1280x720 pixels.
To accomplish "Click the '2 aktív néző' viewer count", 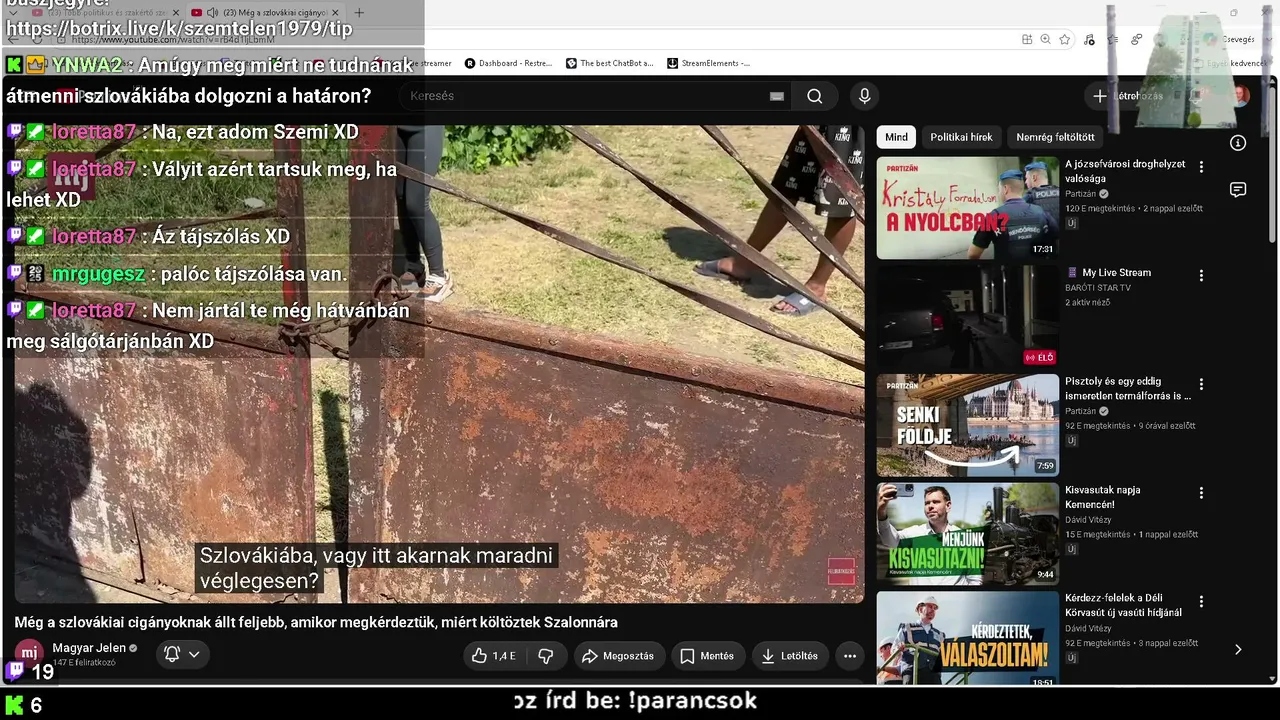I will pos(1088,302).
